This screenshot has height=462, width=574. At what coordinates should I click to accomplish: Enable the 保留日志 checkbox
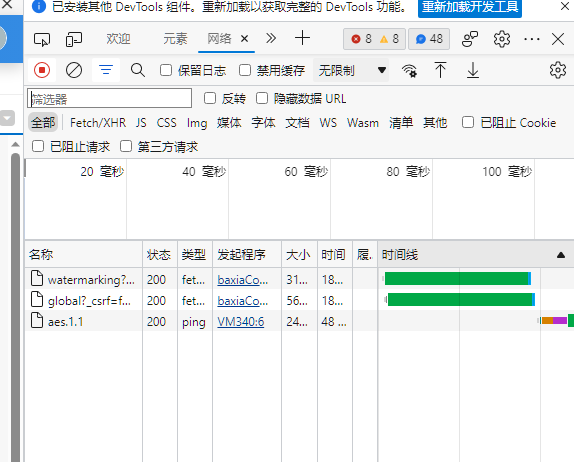pos(166,70)
